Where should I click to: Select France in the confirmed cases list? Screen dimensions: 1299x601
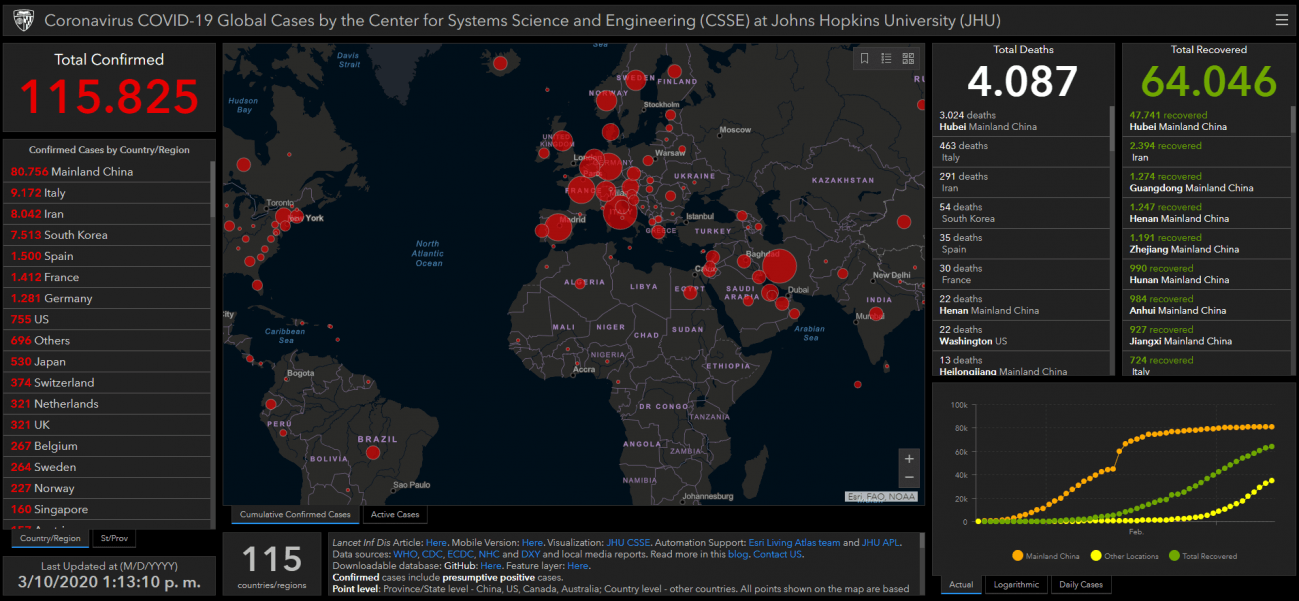click(107, 277)
